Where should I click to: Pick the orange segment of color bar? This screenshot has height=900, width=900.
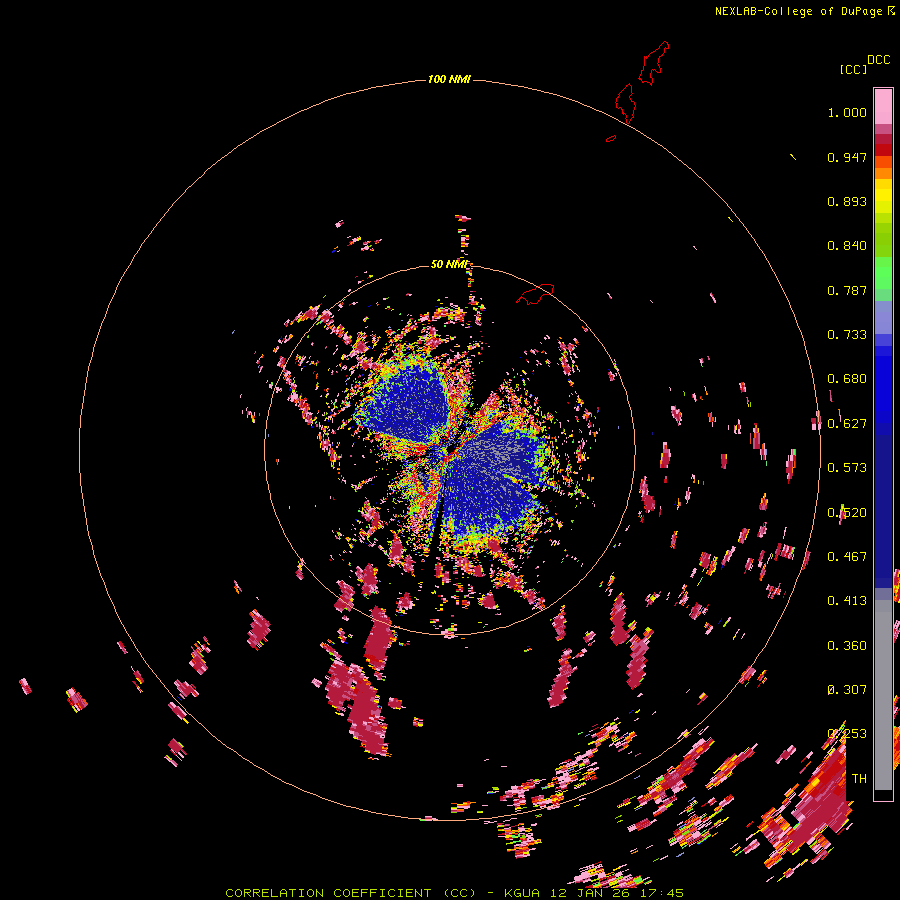pyautogui.click(x=883, y=173)
